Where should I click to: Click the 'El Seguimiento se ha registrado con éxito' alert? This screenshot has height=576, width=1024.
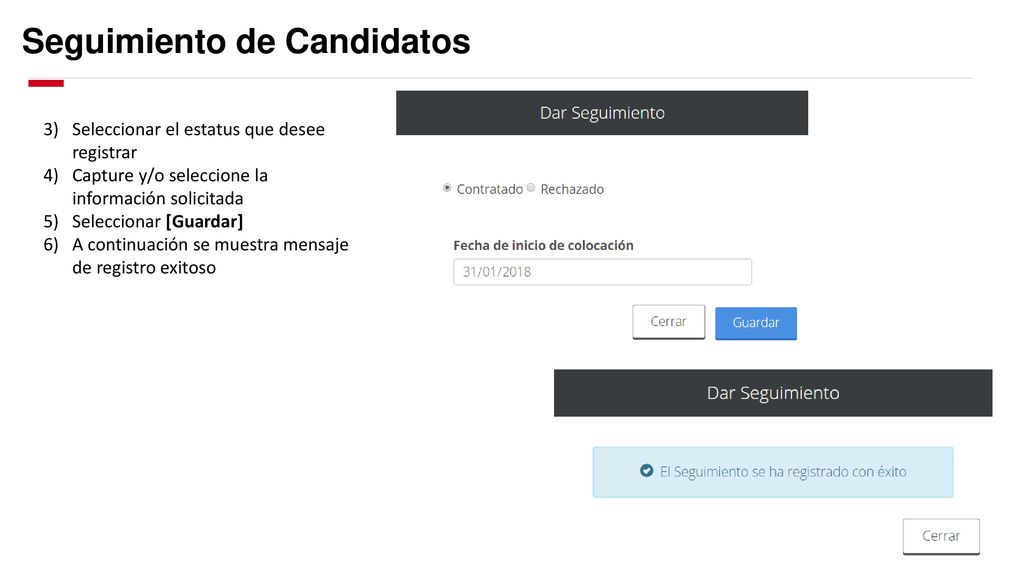(773, 472)
